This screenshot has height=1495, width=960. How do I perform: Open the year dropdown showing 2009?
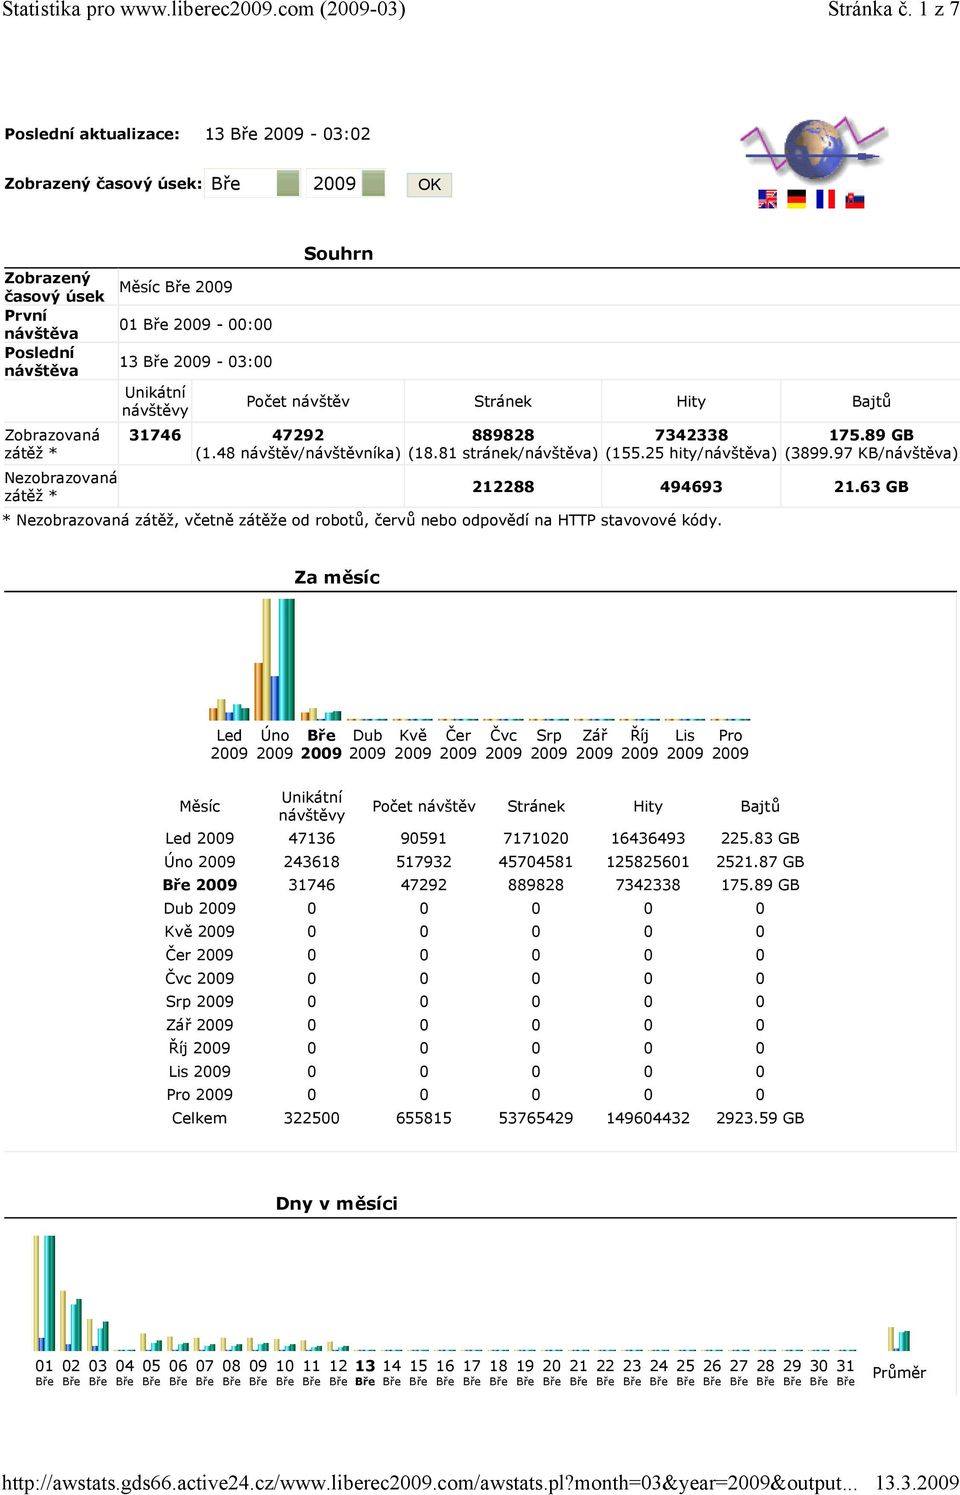[346, 184]
